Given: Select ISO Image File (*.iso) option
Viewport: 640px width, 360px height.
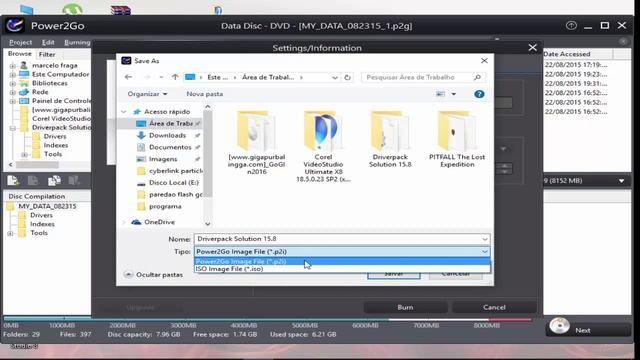Looking at the screenshot, I should (342, 269).
